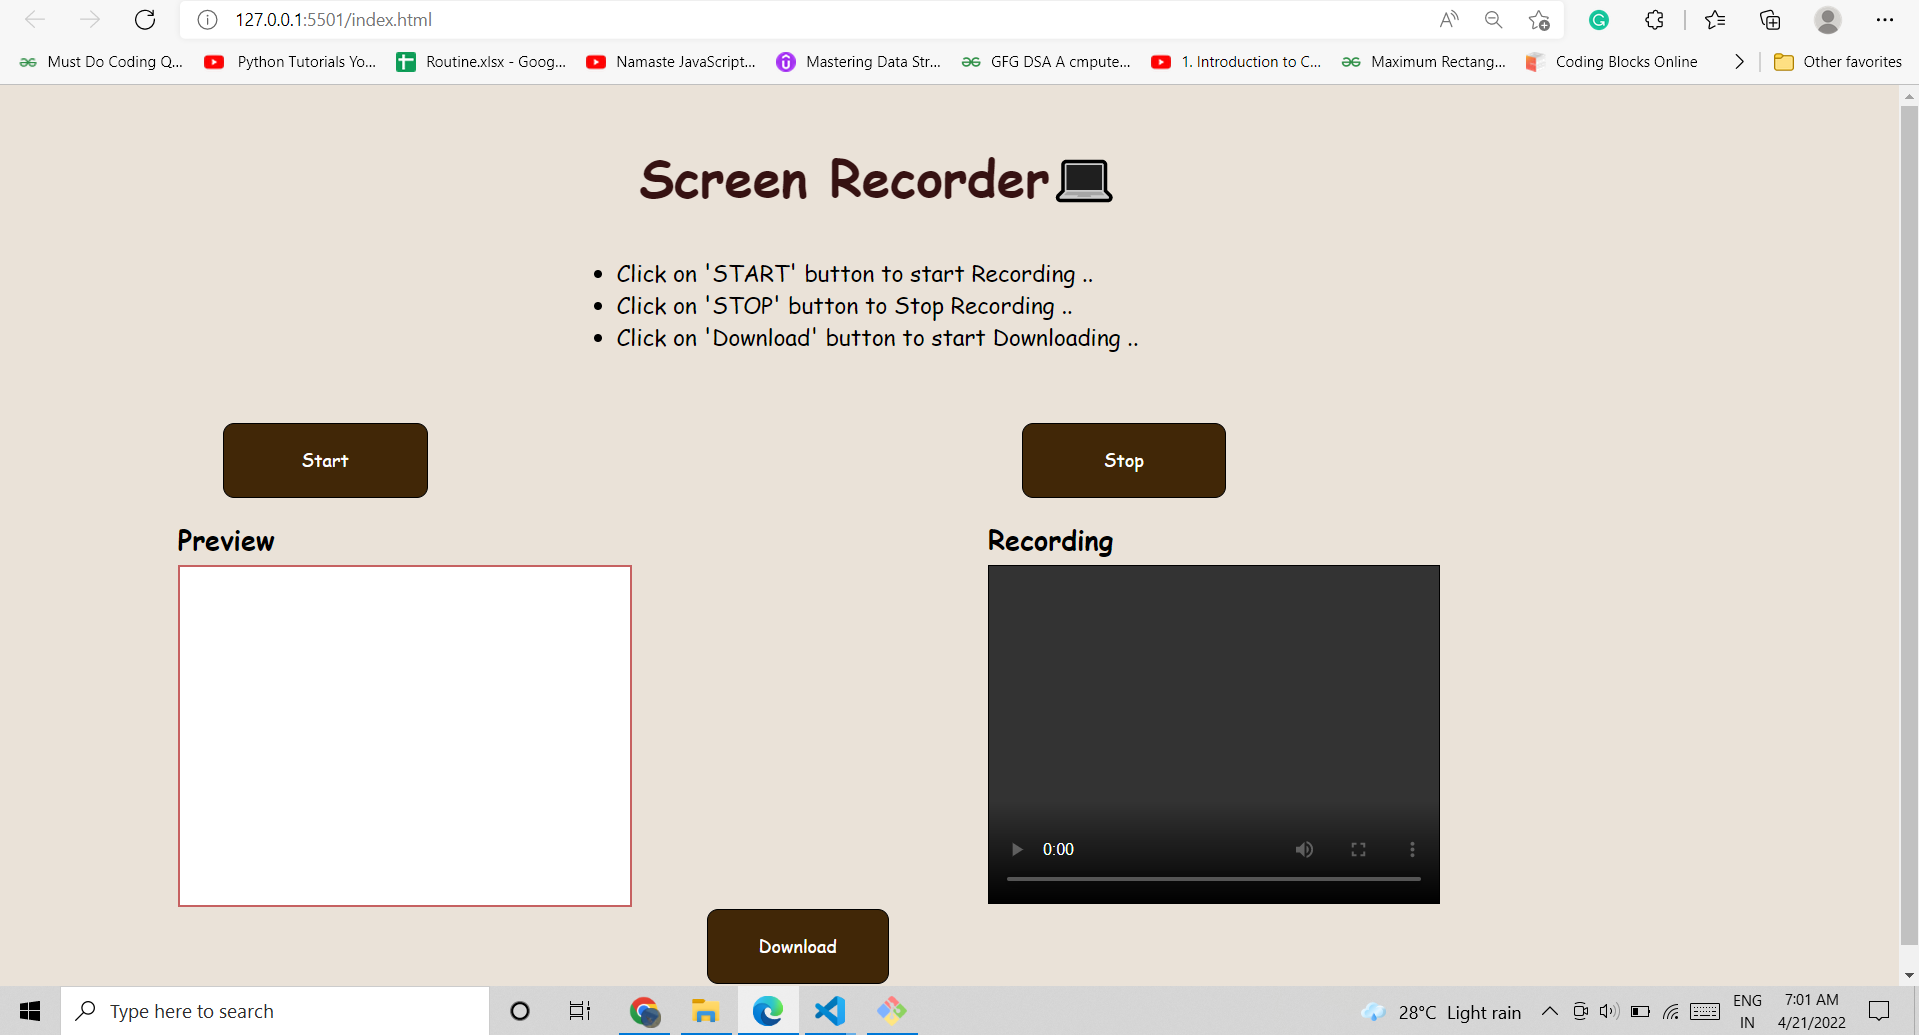Open the touch keyboard from the system tray

click(1705, 1011)
